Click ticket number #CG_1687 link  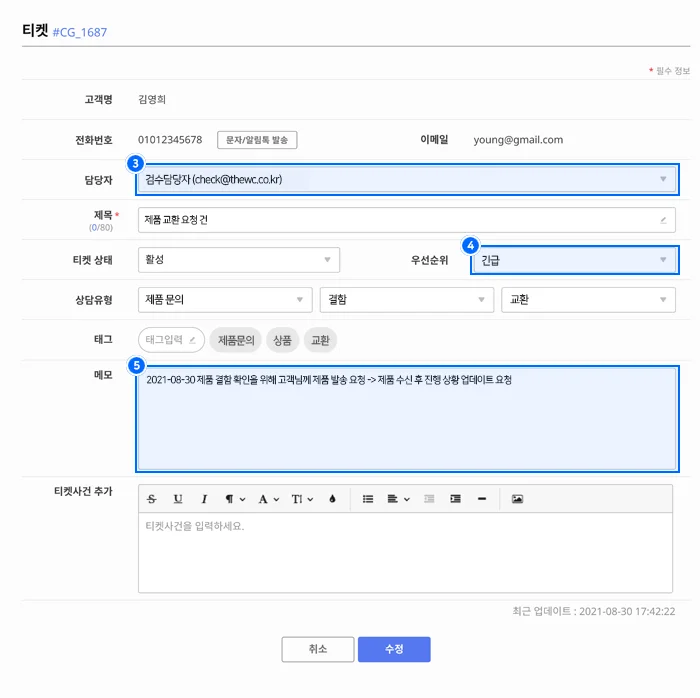[80, 32]
